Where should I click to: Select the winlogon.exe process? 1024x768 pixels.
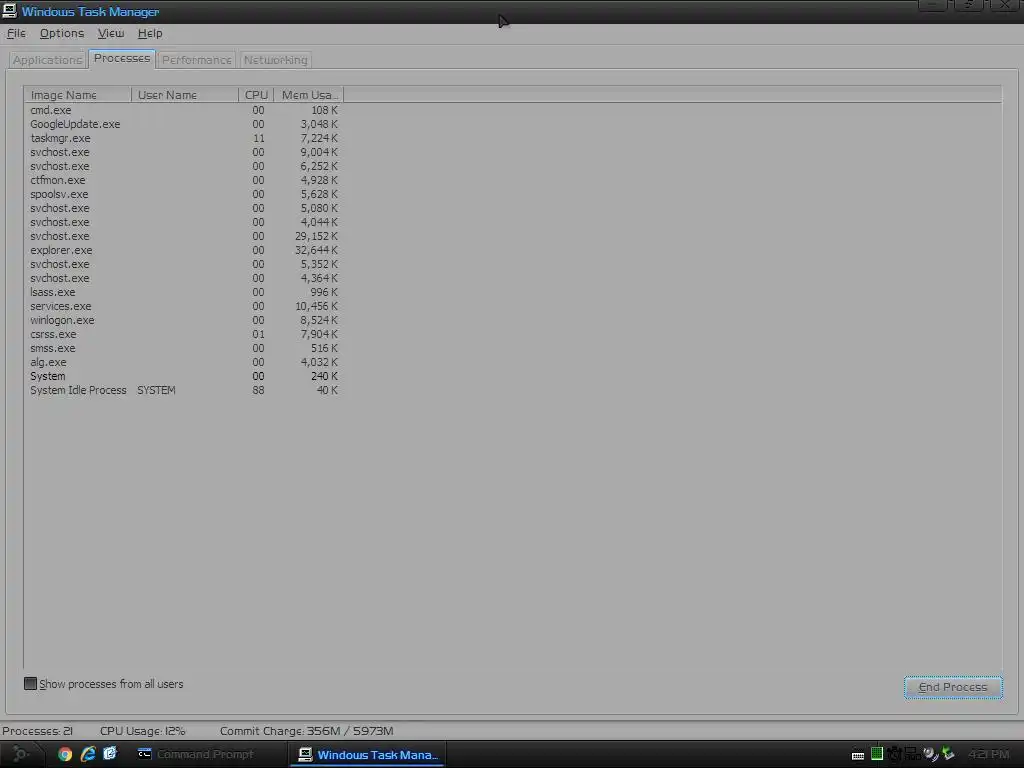tap(184, 320)
